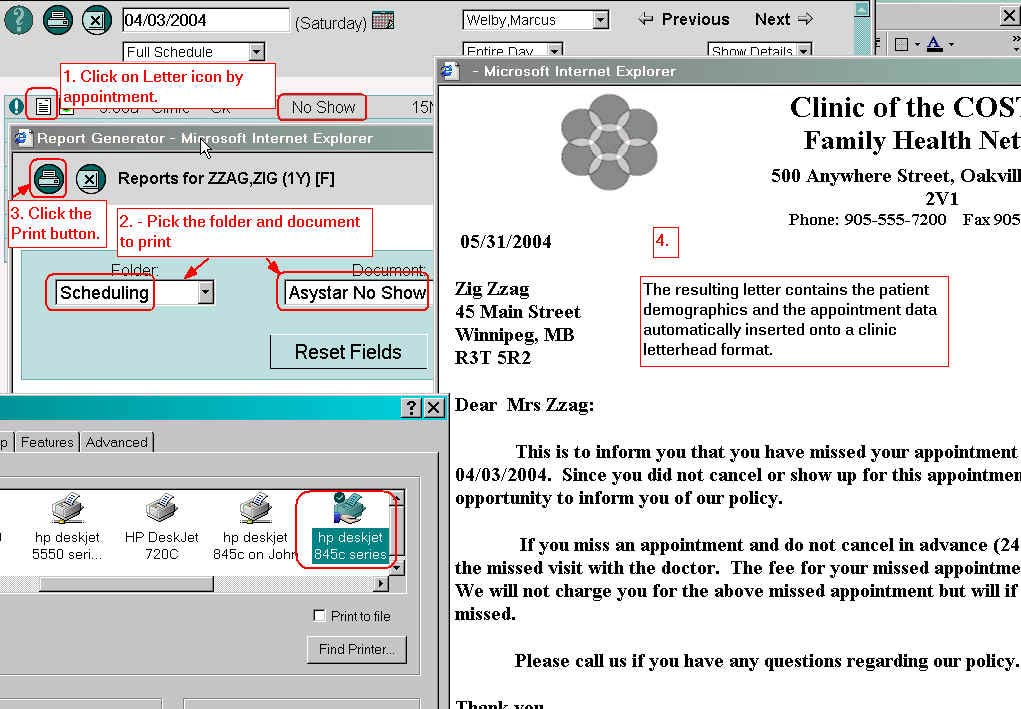The height and width of the screenshot is (709, 1021).
Task: Select the hp deskjet 845c on John printer
Action: (x=255, y=527)
